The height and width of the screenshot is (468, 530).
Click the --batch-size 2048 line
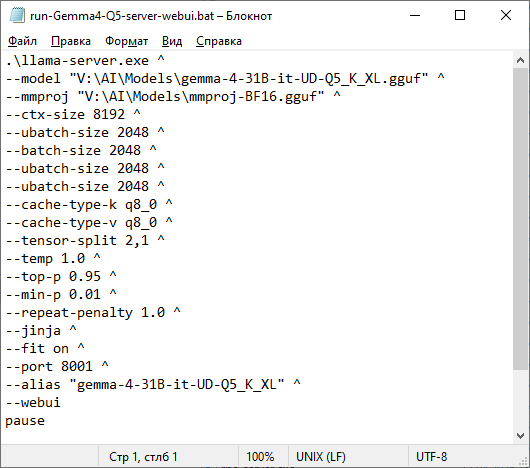[81, 151]
